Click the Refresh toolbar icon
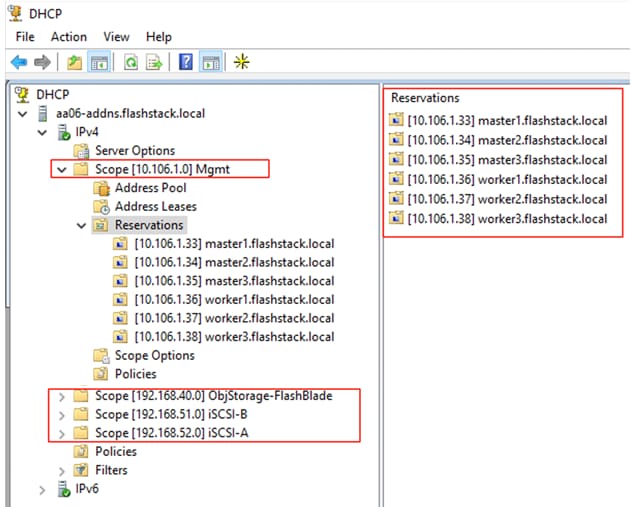The height and width of the screenshot is (507, 631). pos(131,62)
